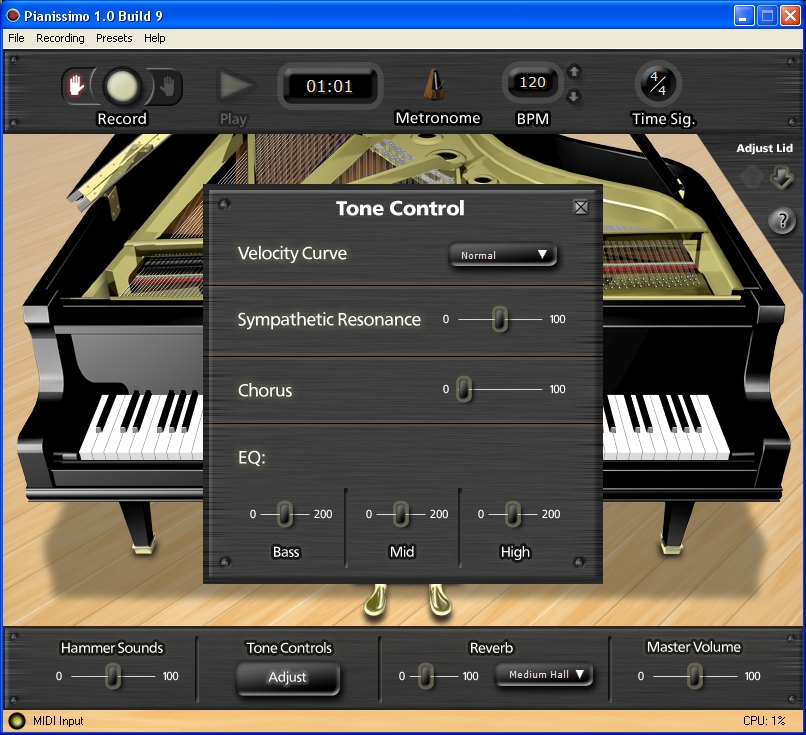Decrease BPM with the down arrow

coord(574,96)
